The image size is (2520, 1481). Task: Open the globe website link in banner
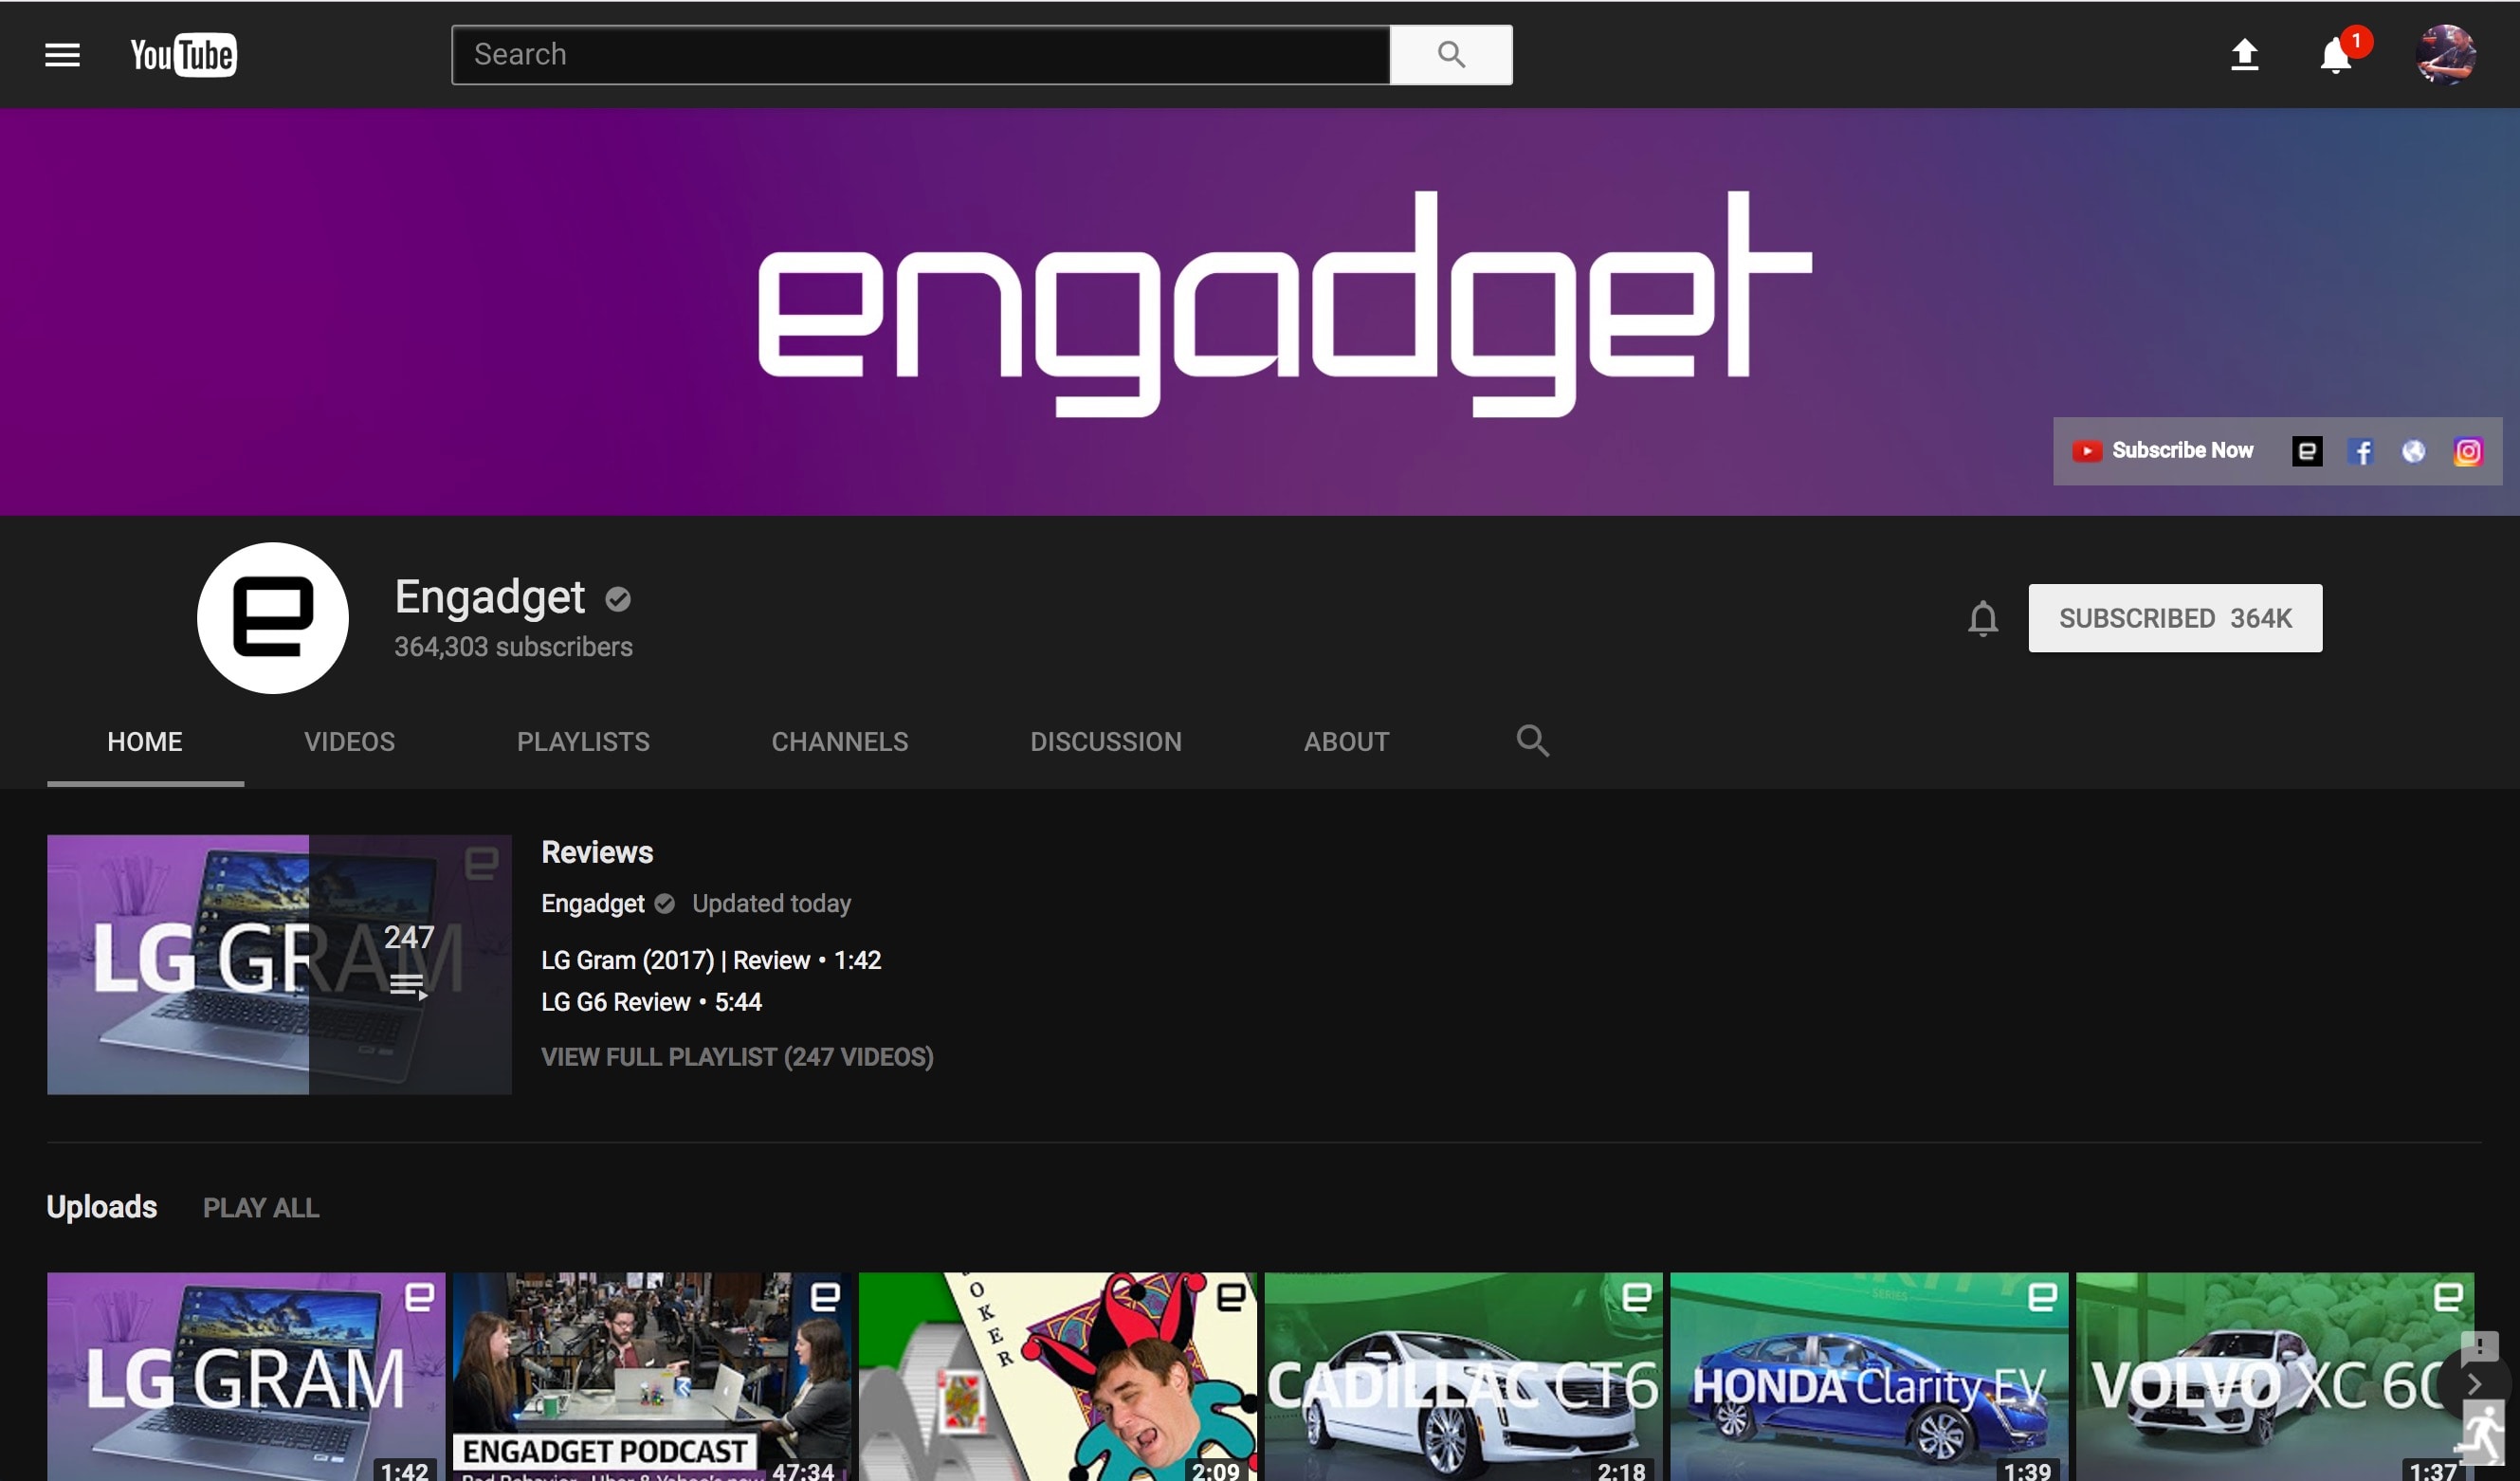[2414, 451]
